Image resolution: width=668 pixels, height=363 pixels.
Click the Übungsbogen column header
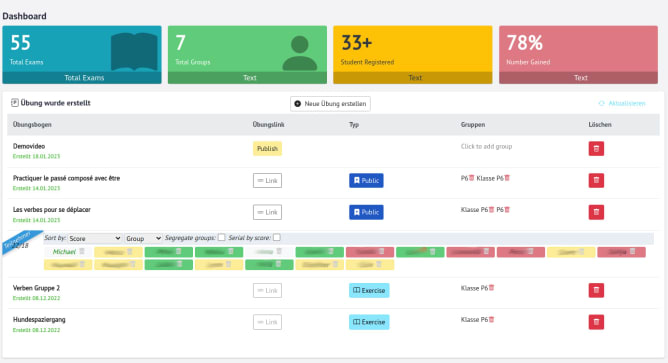tap(32, 124)
